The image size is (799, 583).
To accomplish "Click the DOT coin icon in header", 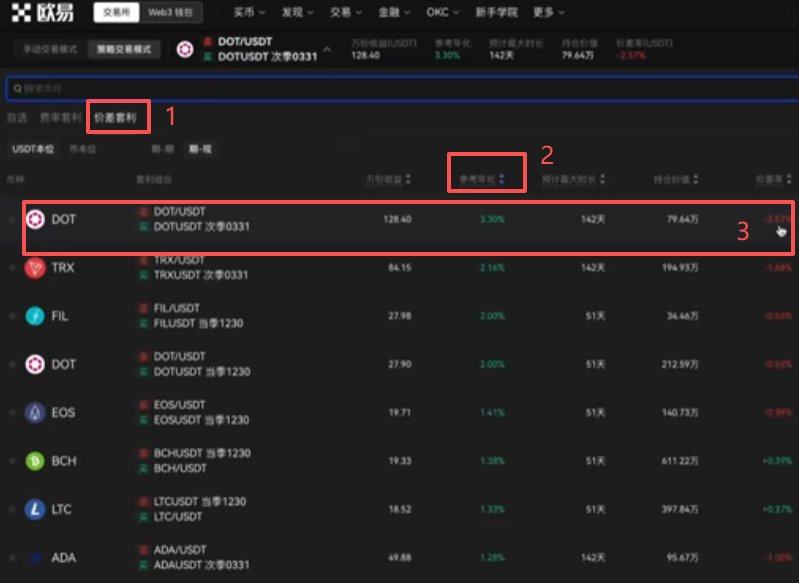I will pos(185,49).
